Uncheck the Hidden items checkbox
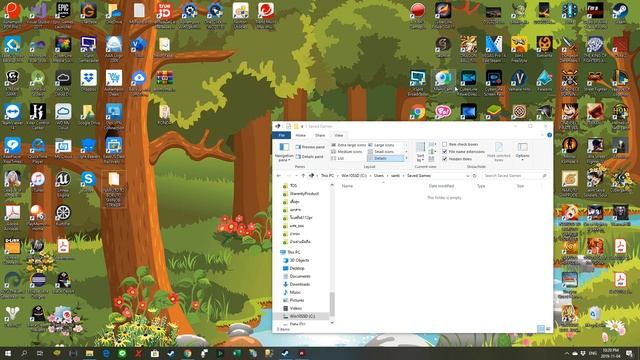This screenshot has width=640, height=360. [444, 159]
